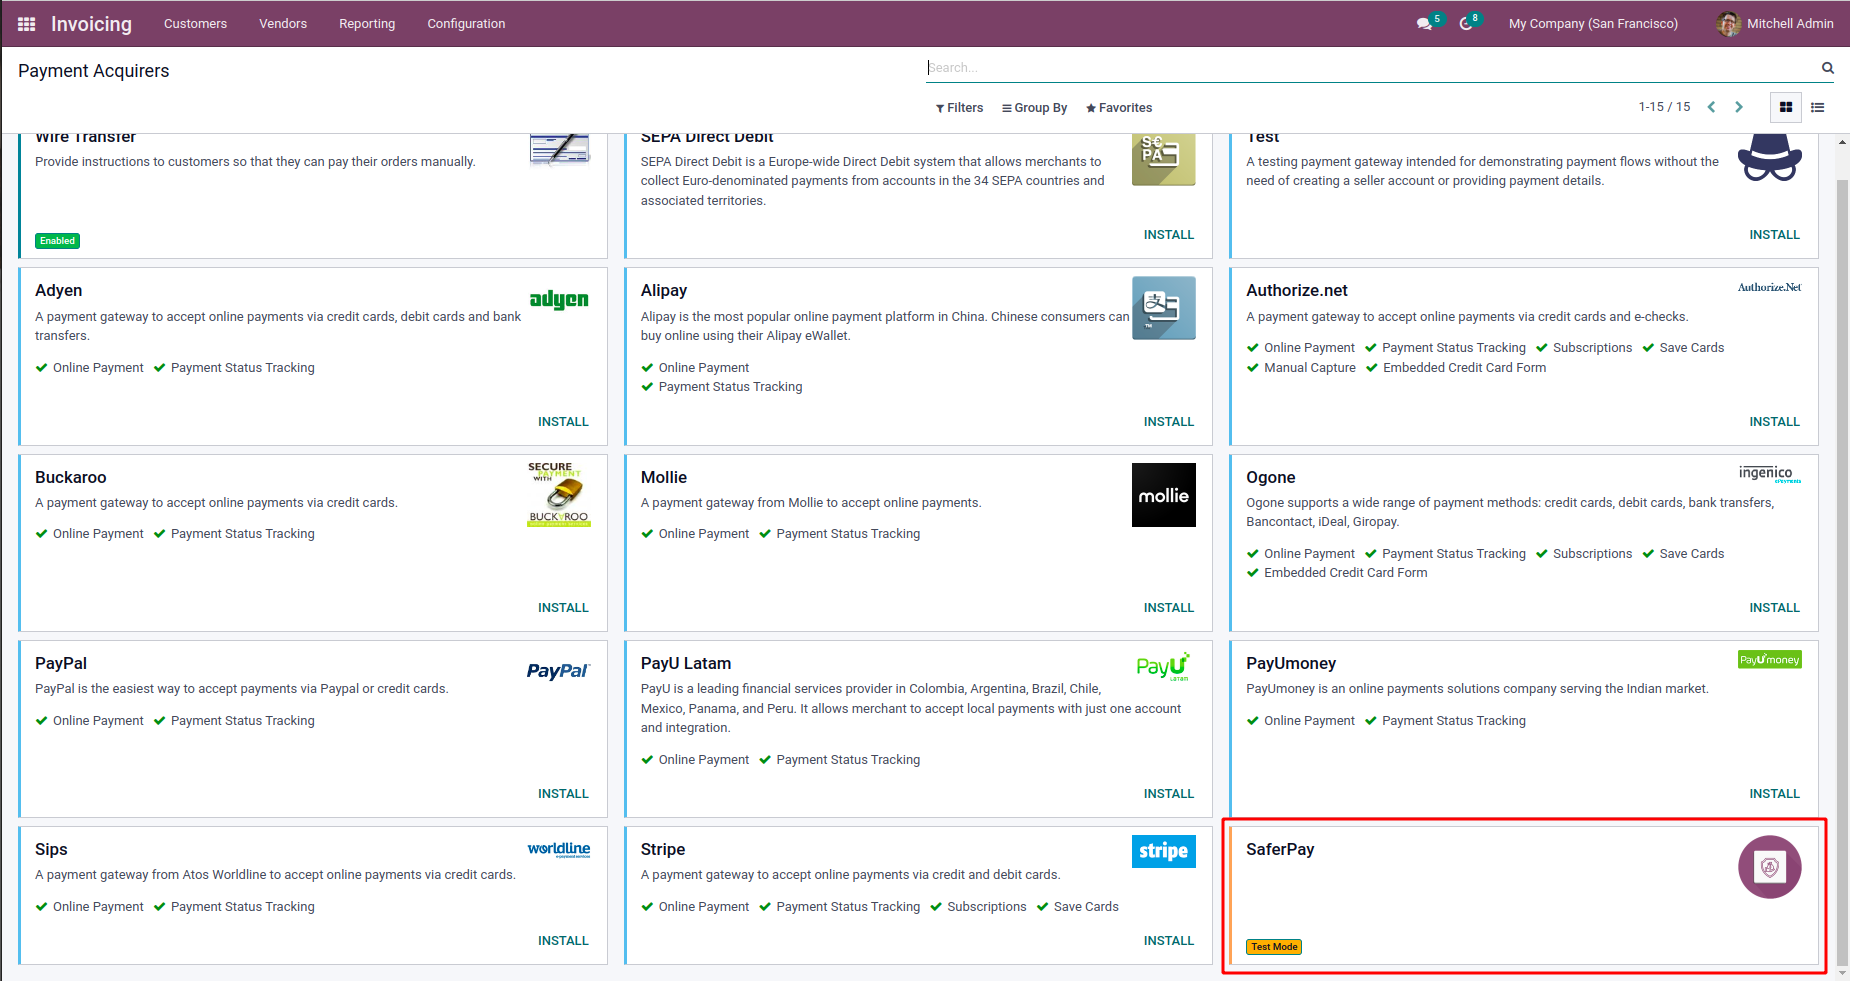Go to previous page arrow in pager
Screen dimensions: 1850x981
1711,107
